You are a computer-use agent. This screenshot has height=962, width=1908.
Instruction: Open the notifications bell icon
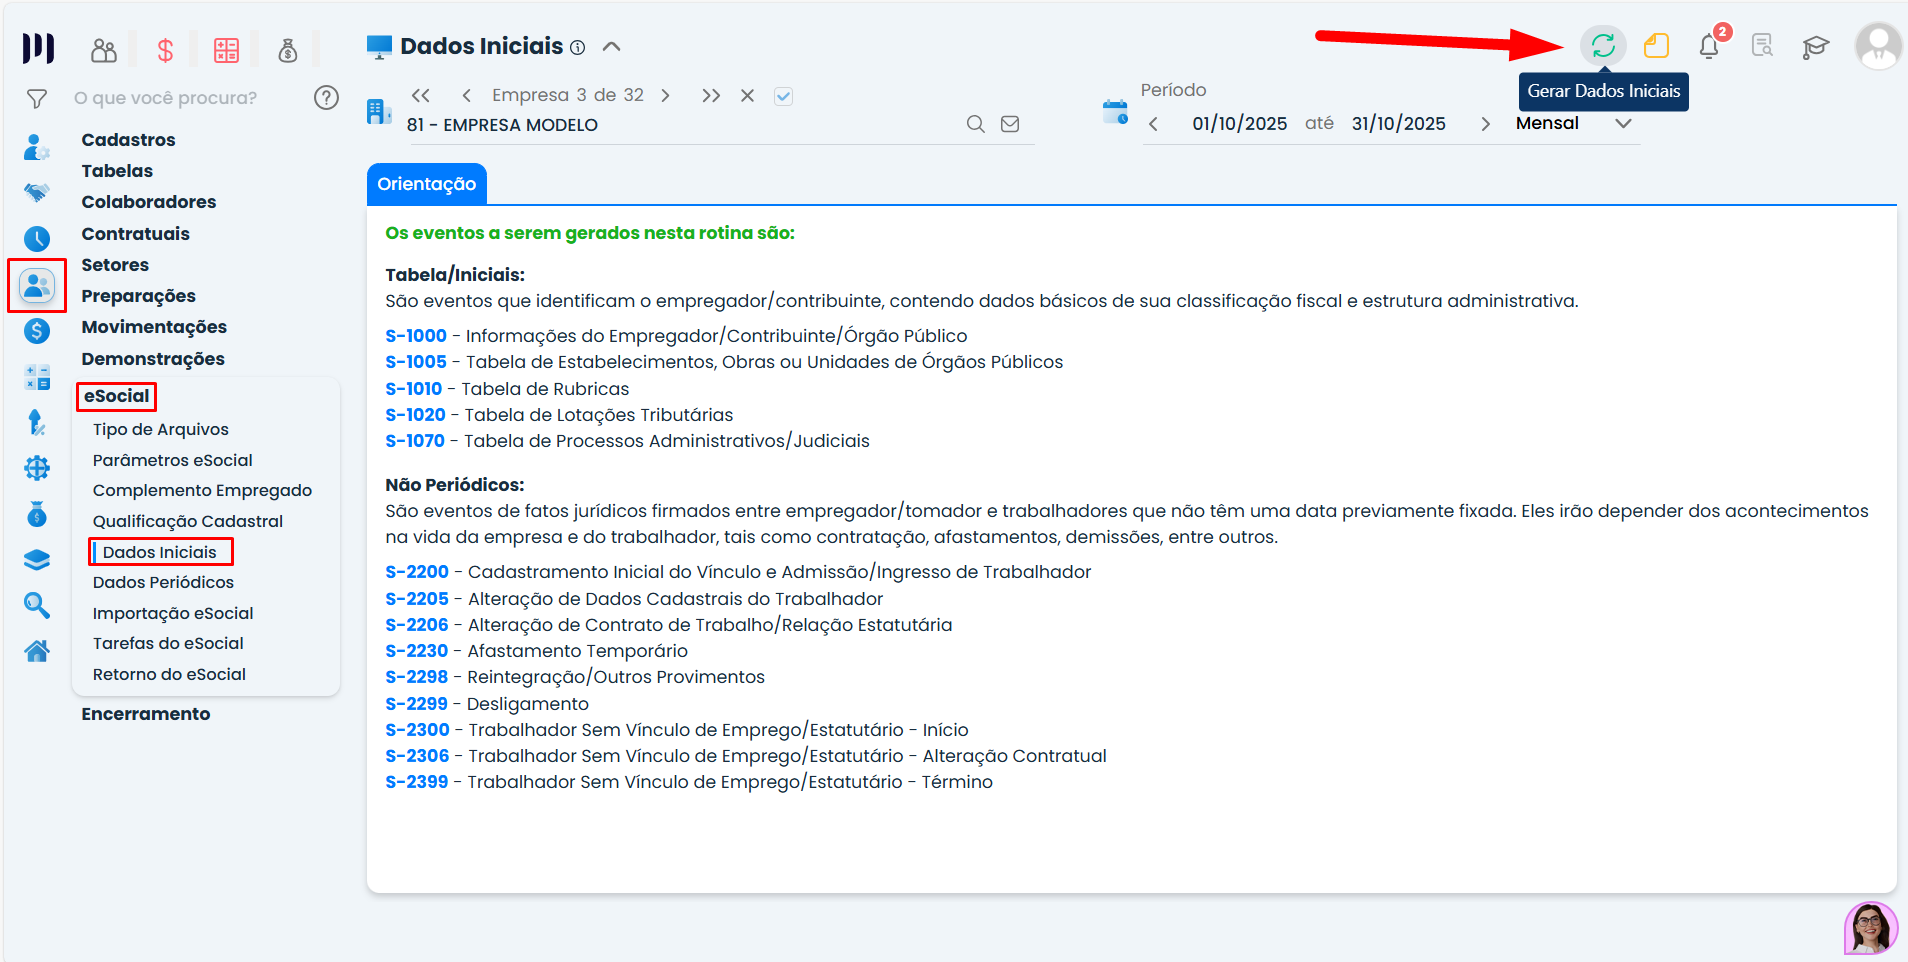[x=1709, y=46]
